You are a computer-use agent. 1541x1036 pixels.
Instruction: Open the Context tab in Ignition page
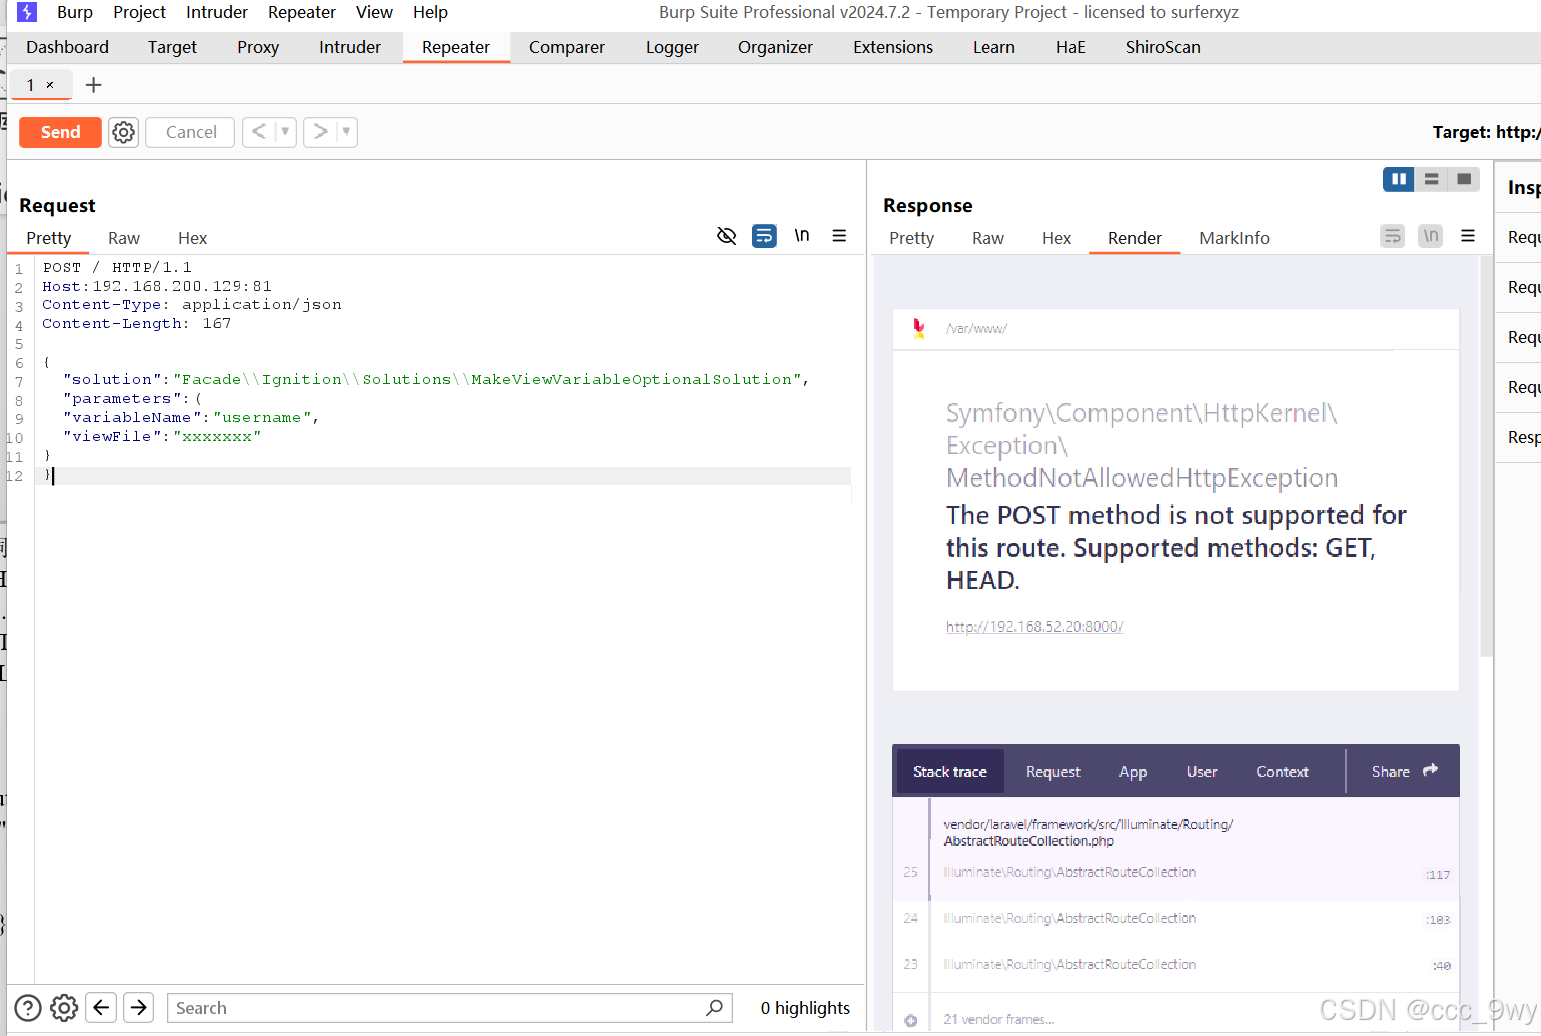(x=1282, y=772)
